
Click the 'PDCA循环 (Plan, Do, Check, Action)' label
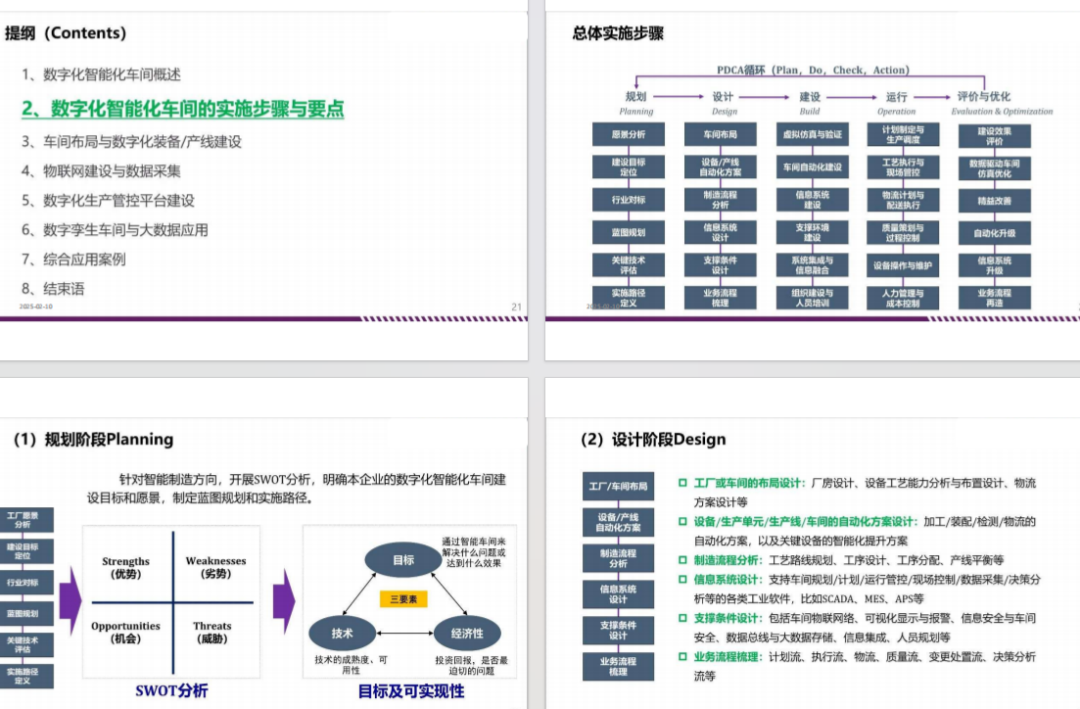pyautogui.click(x=813, y=70)
